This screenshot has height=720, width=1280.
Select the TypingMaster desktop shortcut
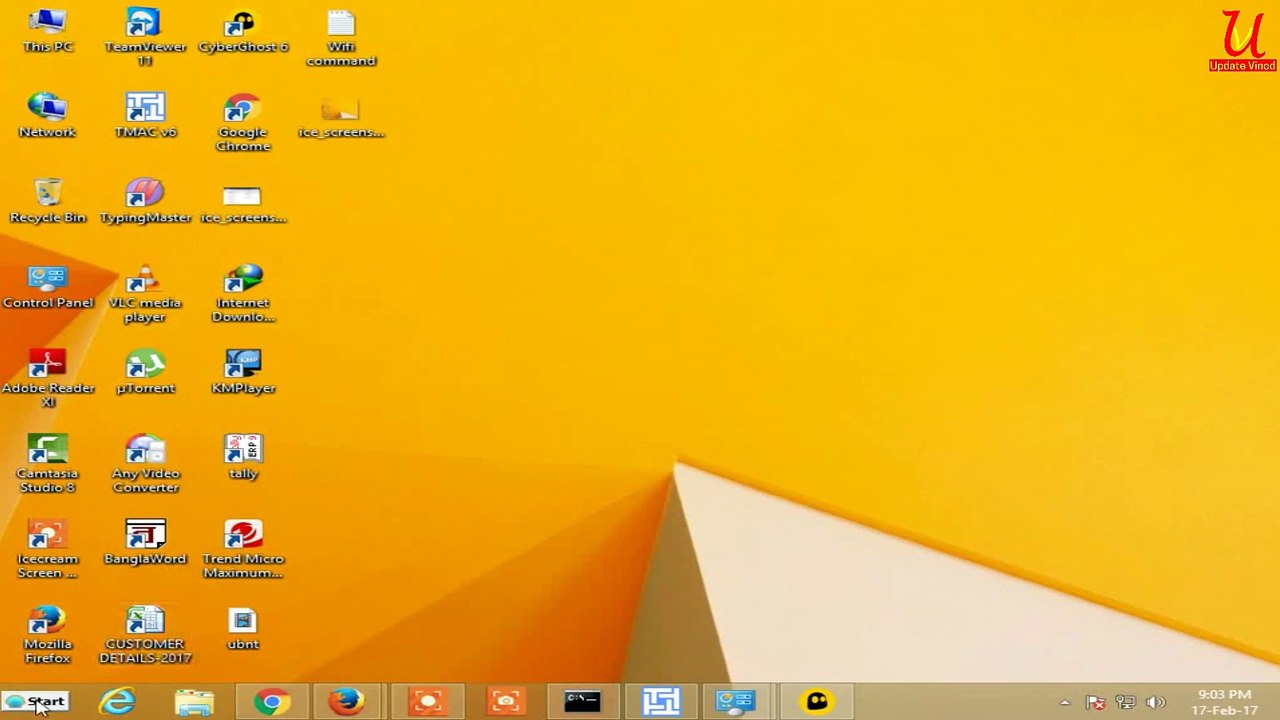coord(145,201)
